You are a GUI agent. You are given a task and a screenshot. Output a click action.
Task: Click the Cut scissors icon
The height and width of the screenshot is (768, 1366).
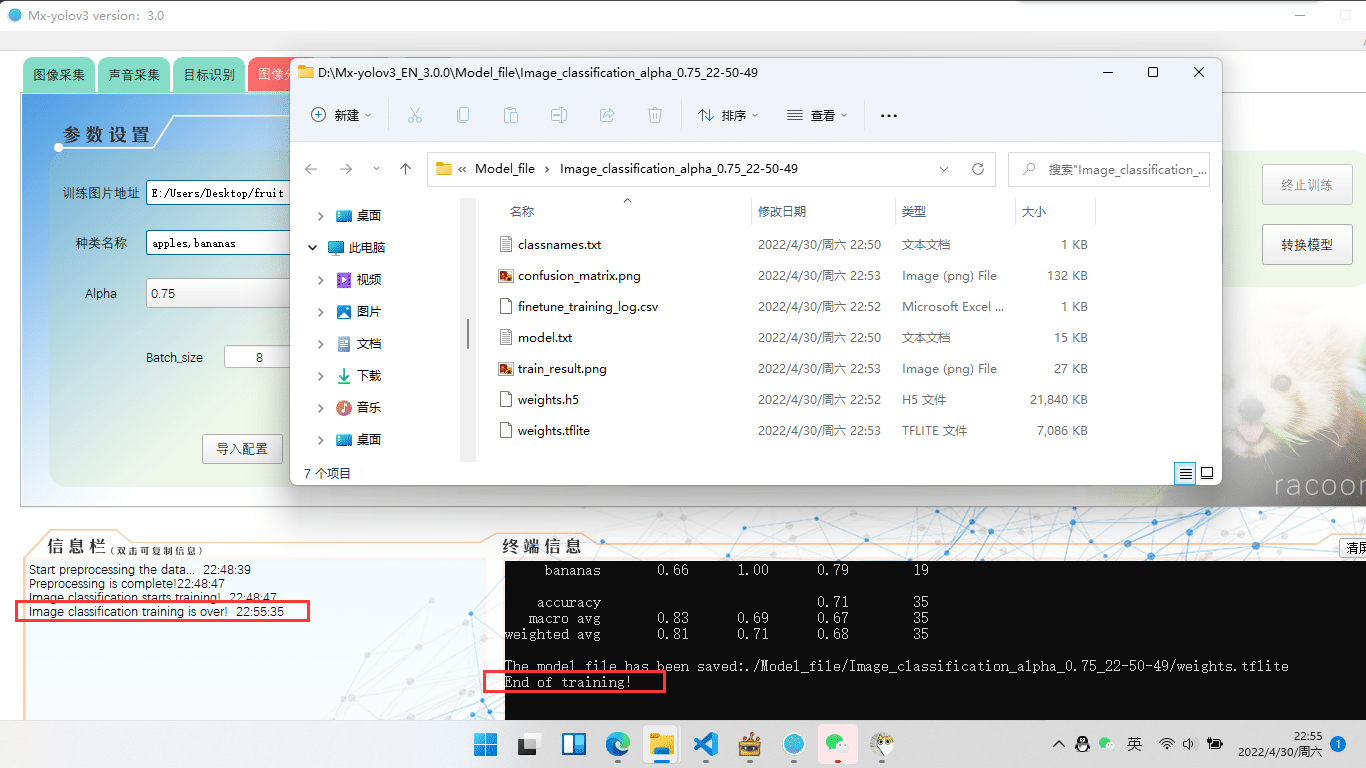point(414,115)
